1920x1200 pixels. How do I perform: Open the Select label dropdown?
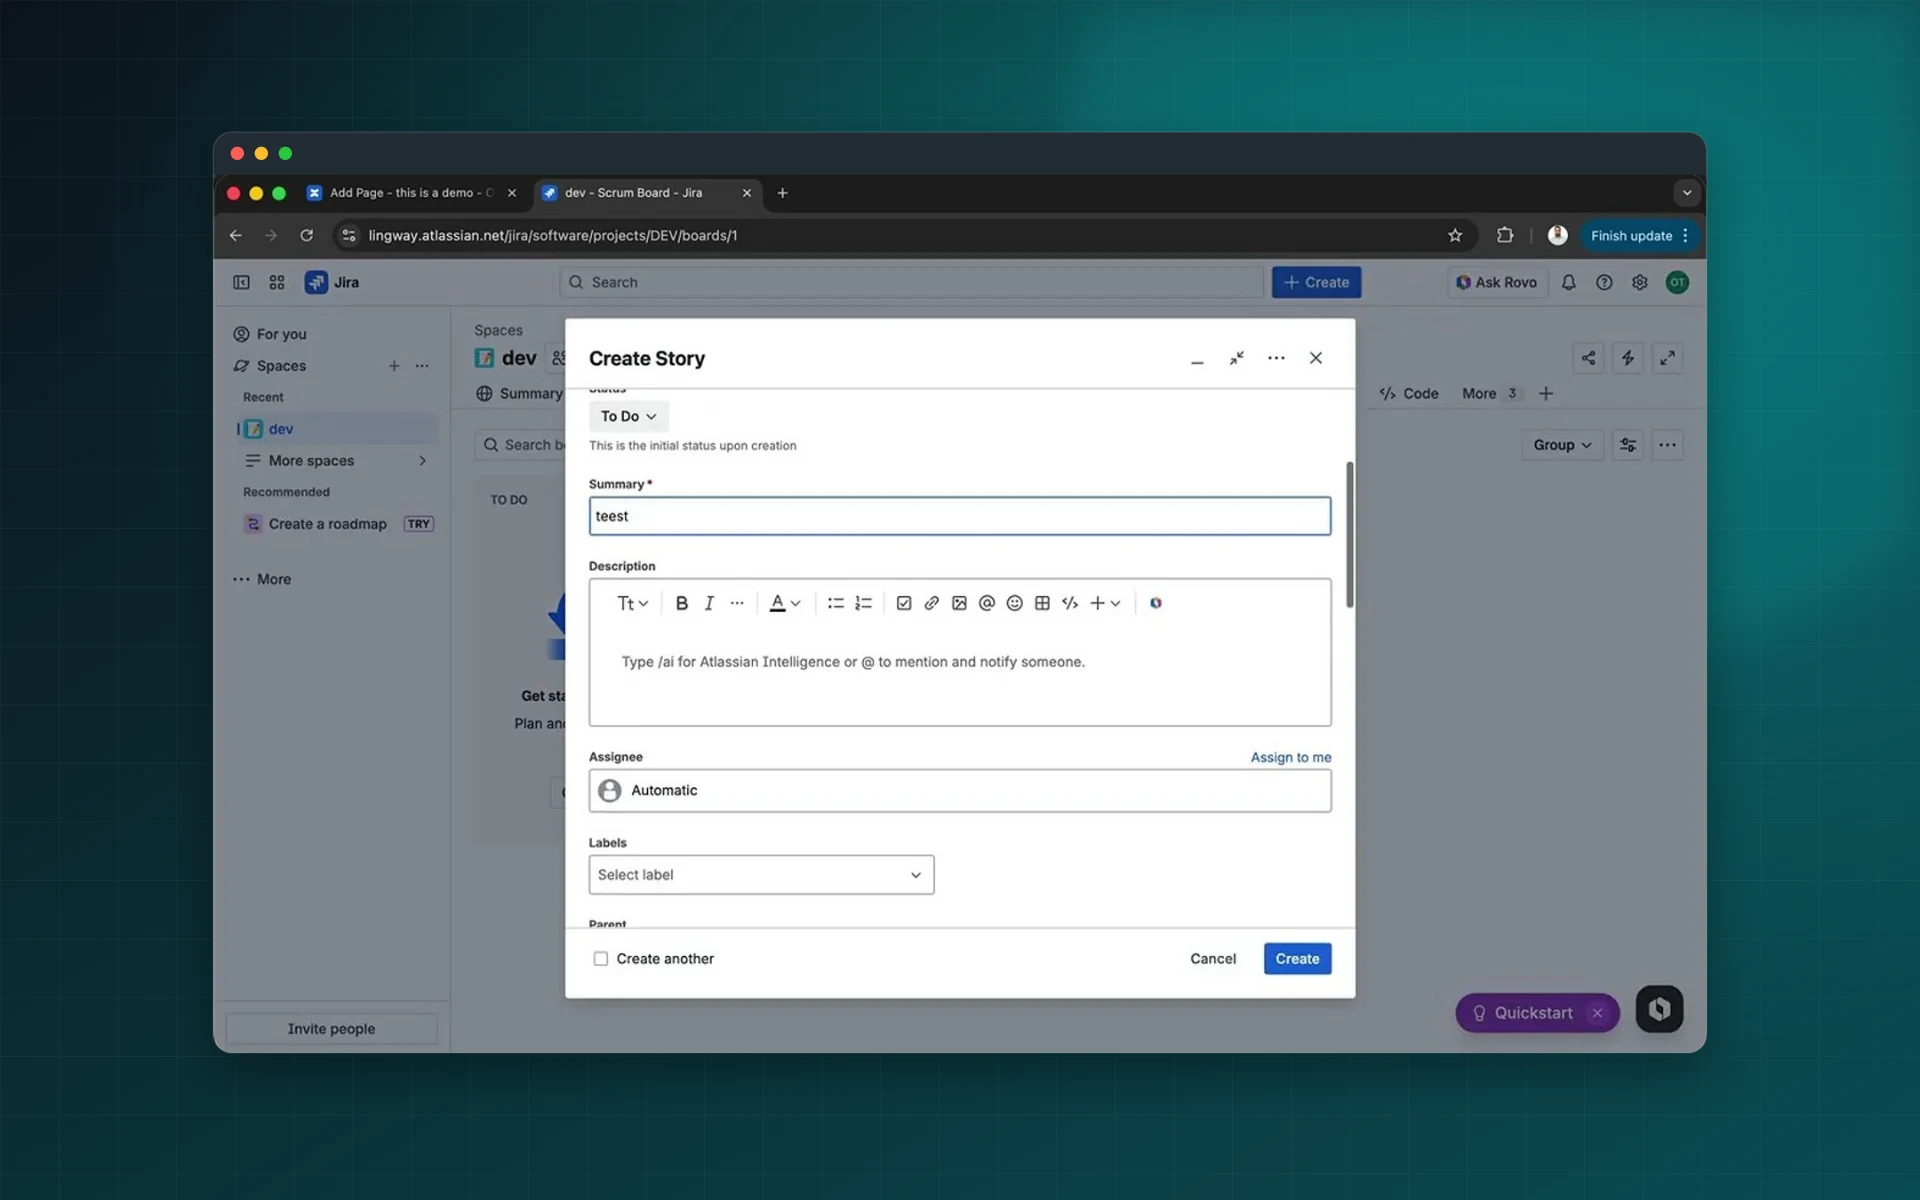point(761,875)
